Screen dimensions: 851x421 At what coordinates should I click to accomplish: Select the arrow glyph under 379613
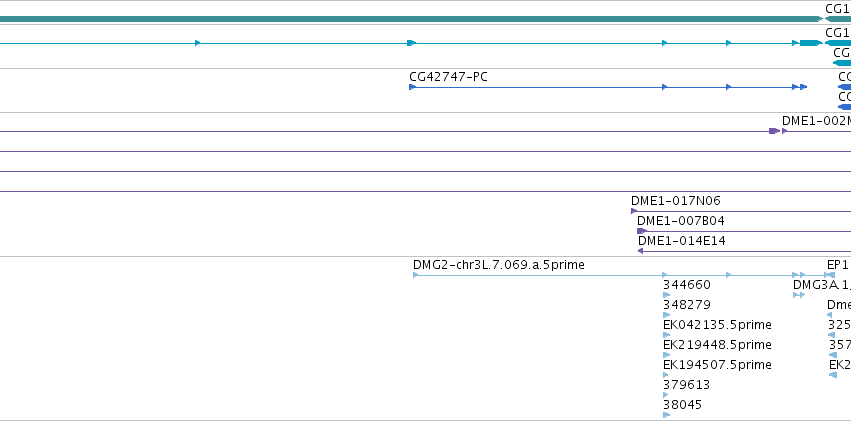click(x=666, y=395)
